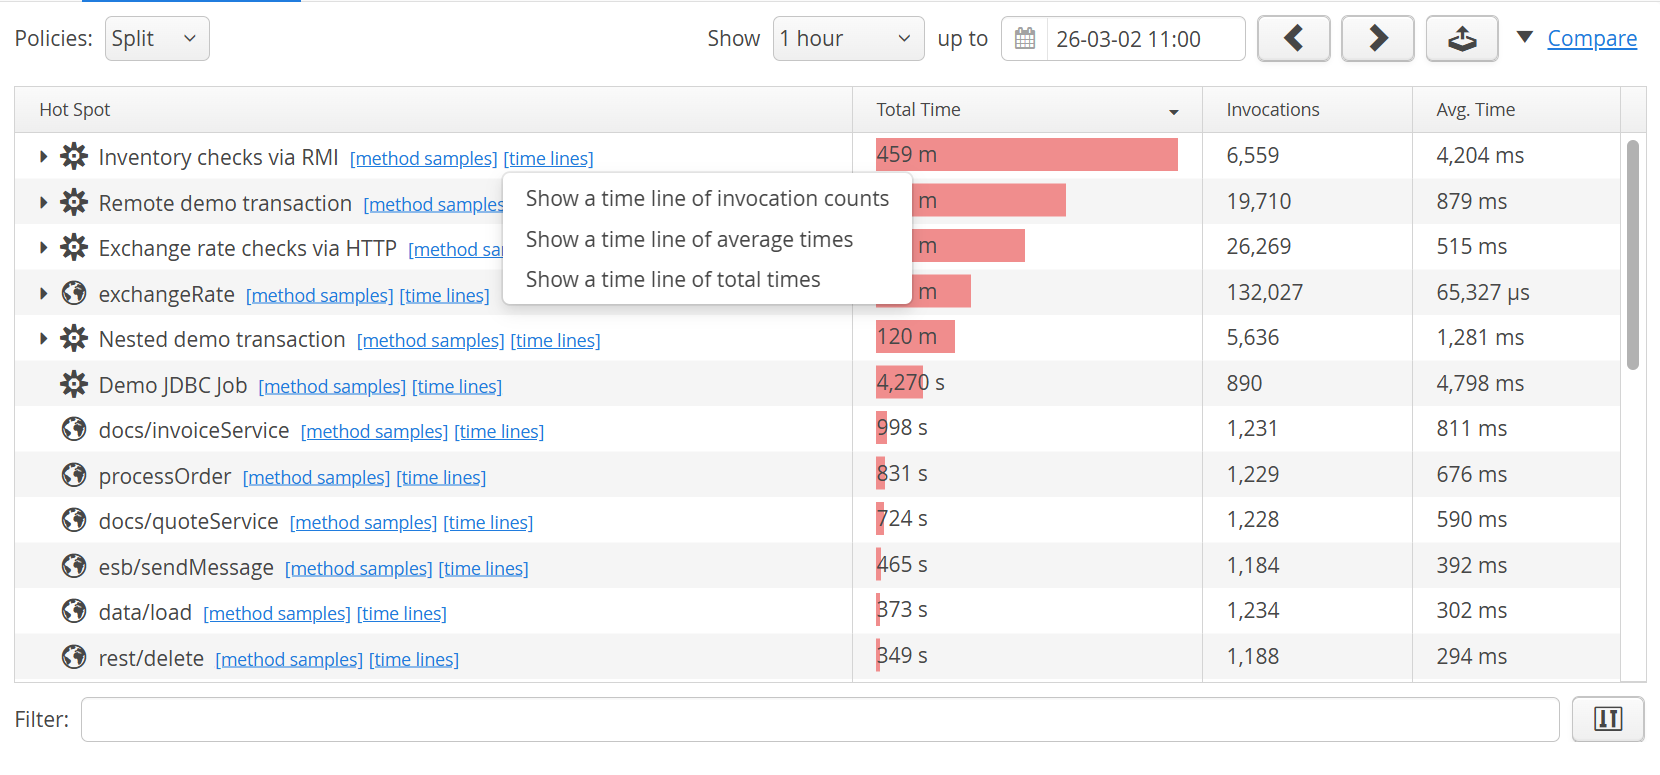Screen dimensions: 1660x775
Task: Click the export/upload icon button
Action: (1461, 39)
